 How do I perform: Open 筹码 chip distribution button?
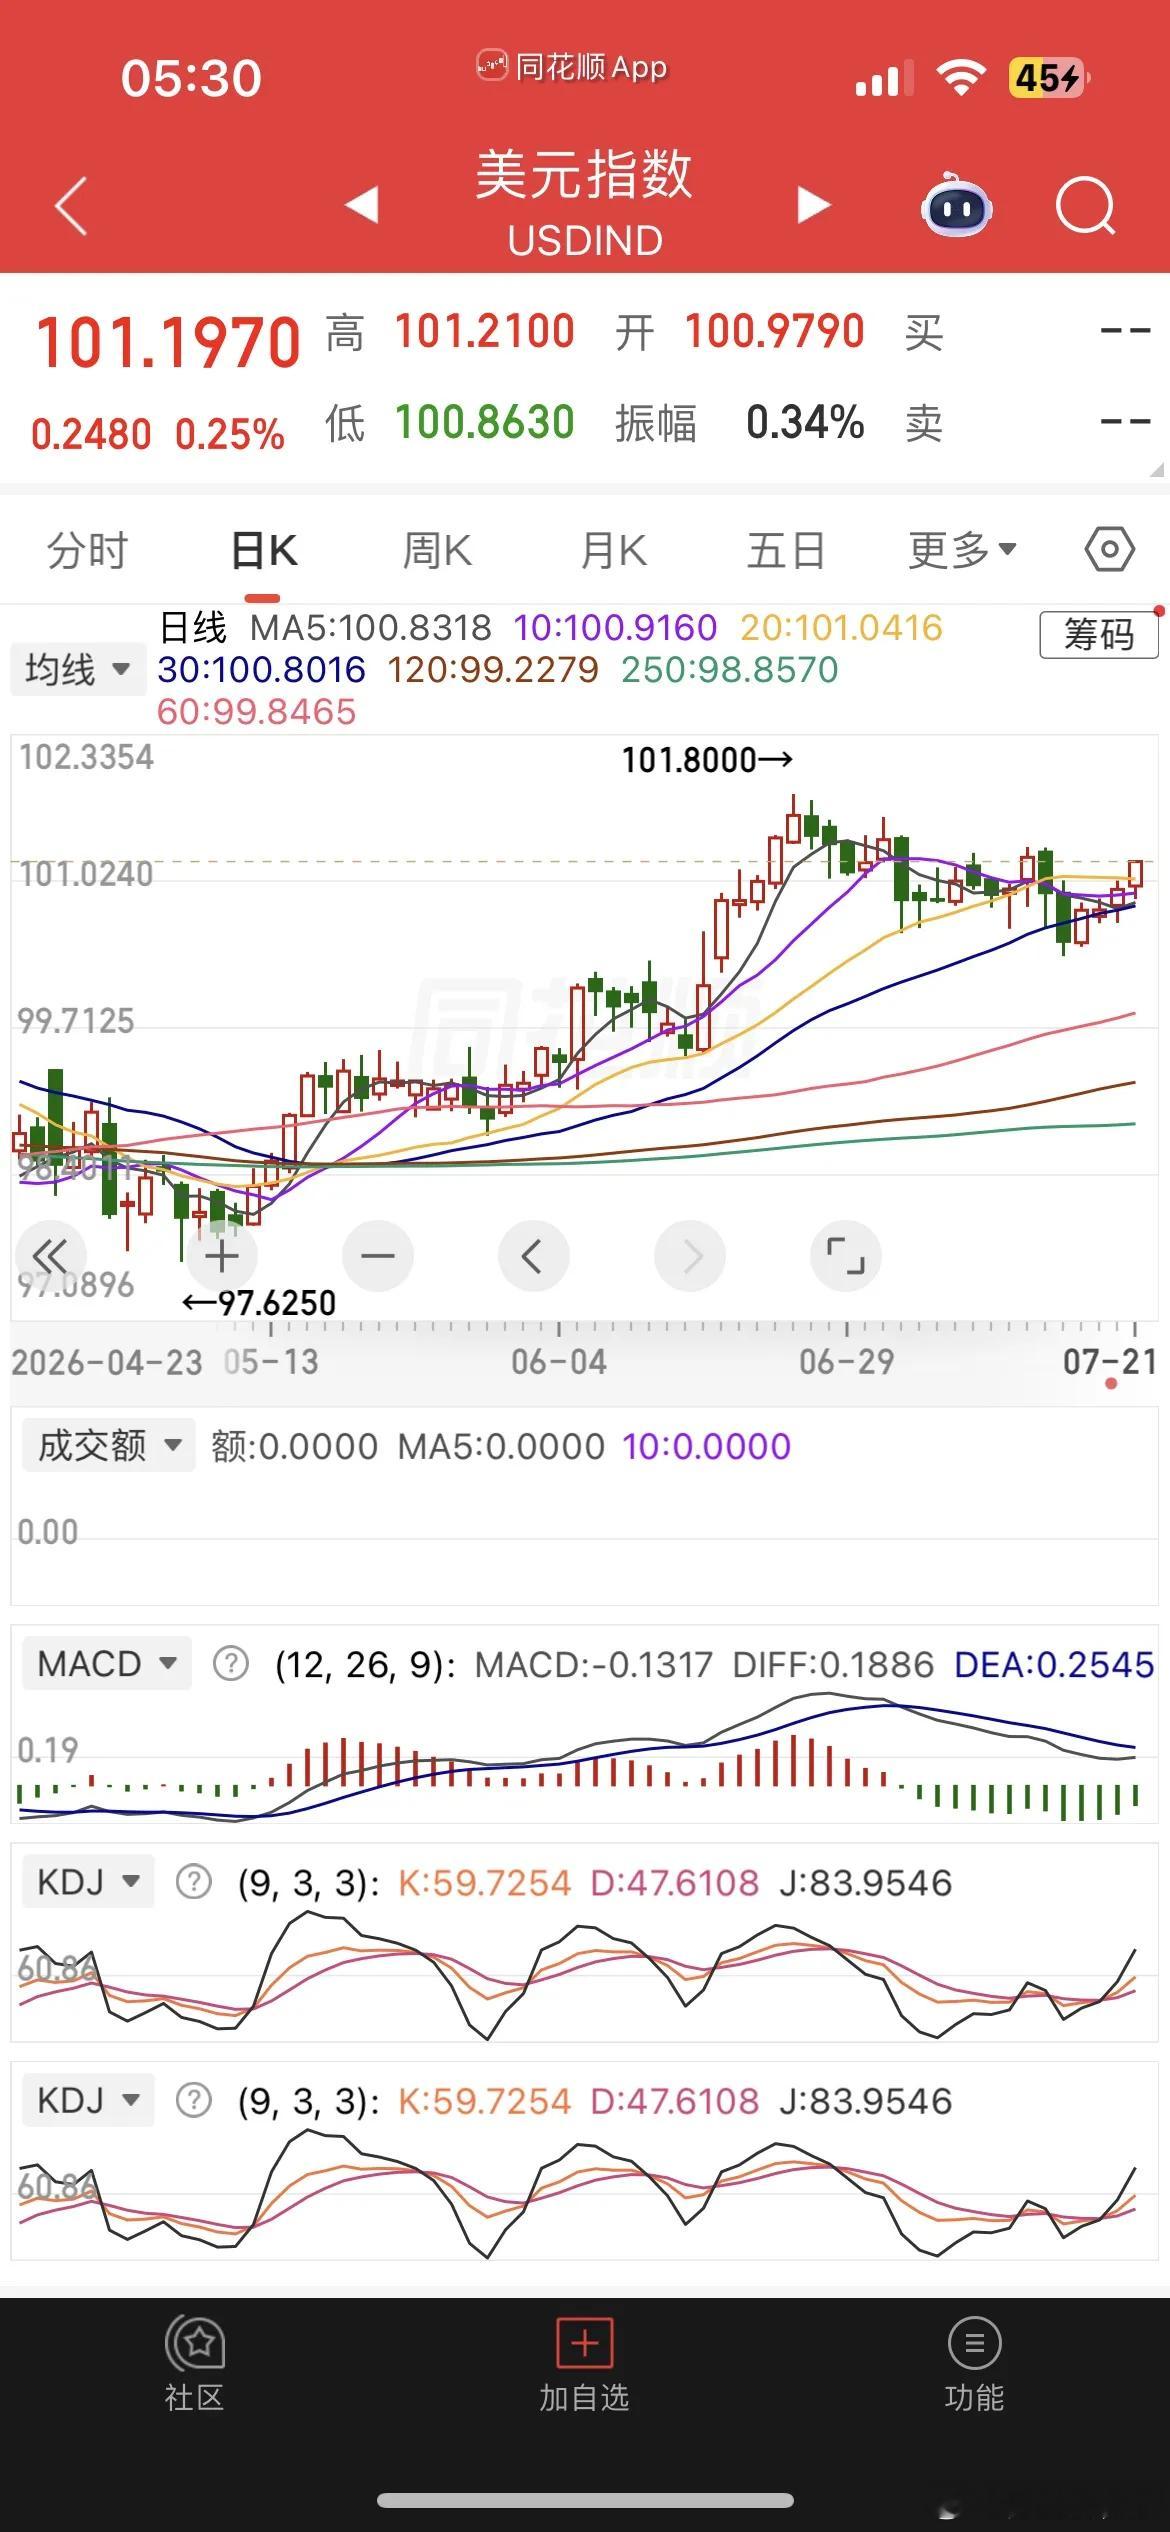click(1098, 635)
